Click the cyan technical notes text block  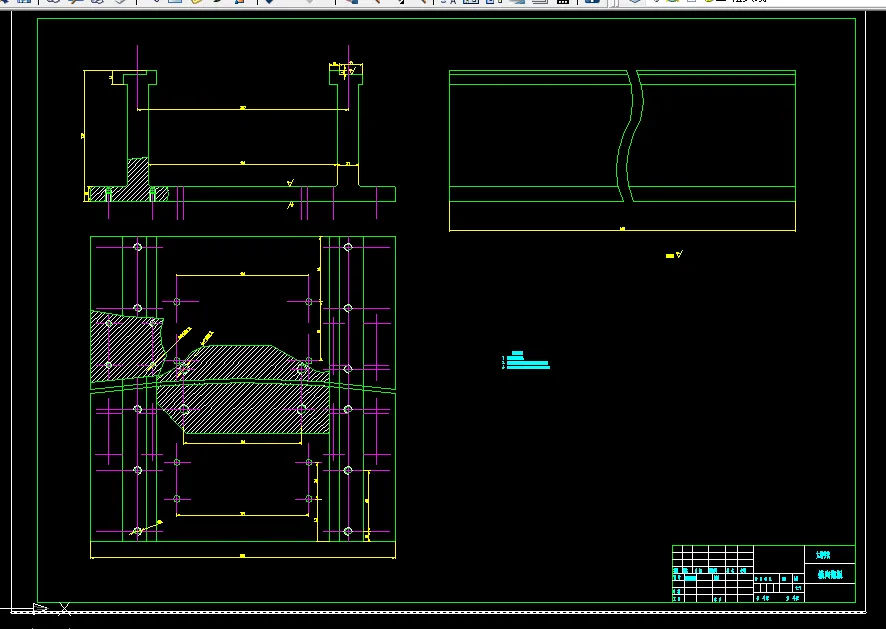(x=525, y=361)
